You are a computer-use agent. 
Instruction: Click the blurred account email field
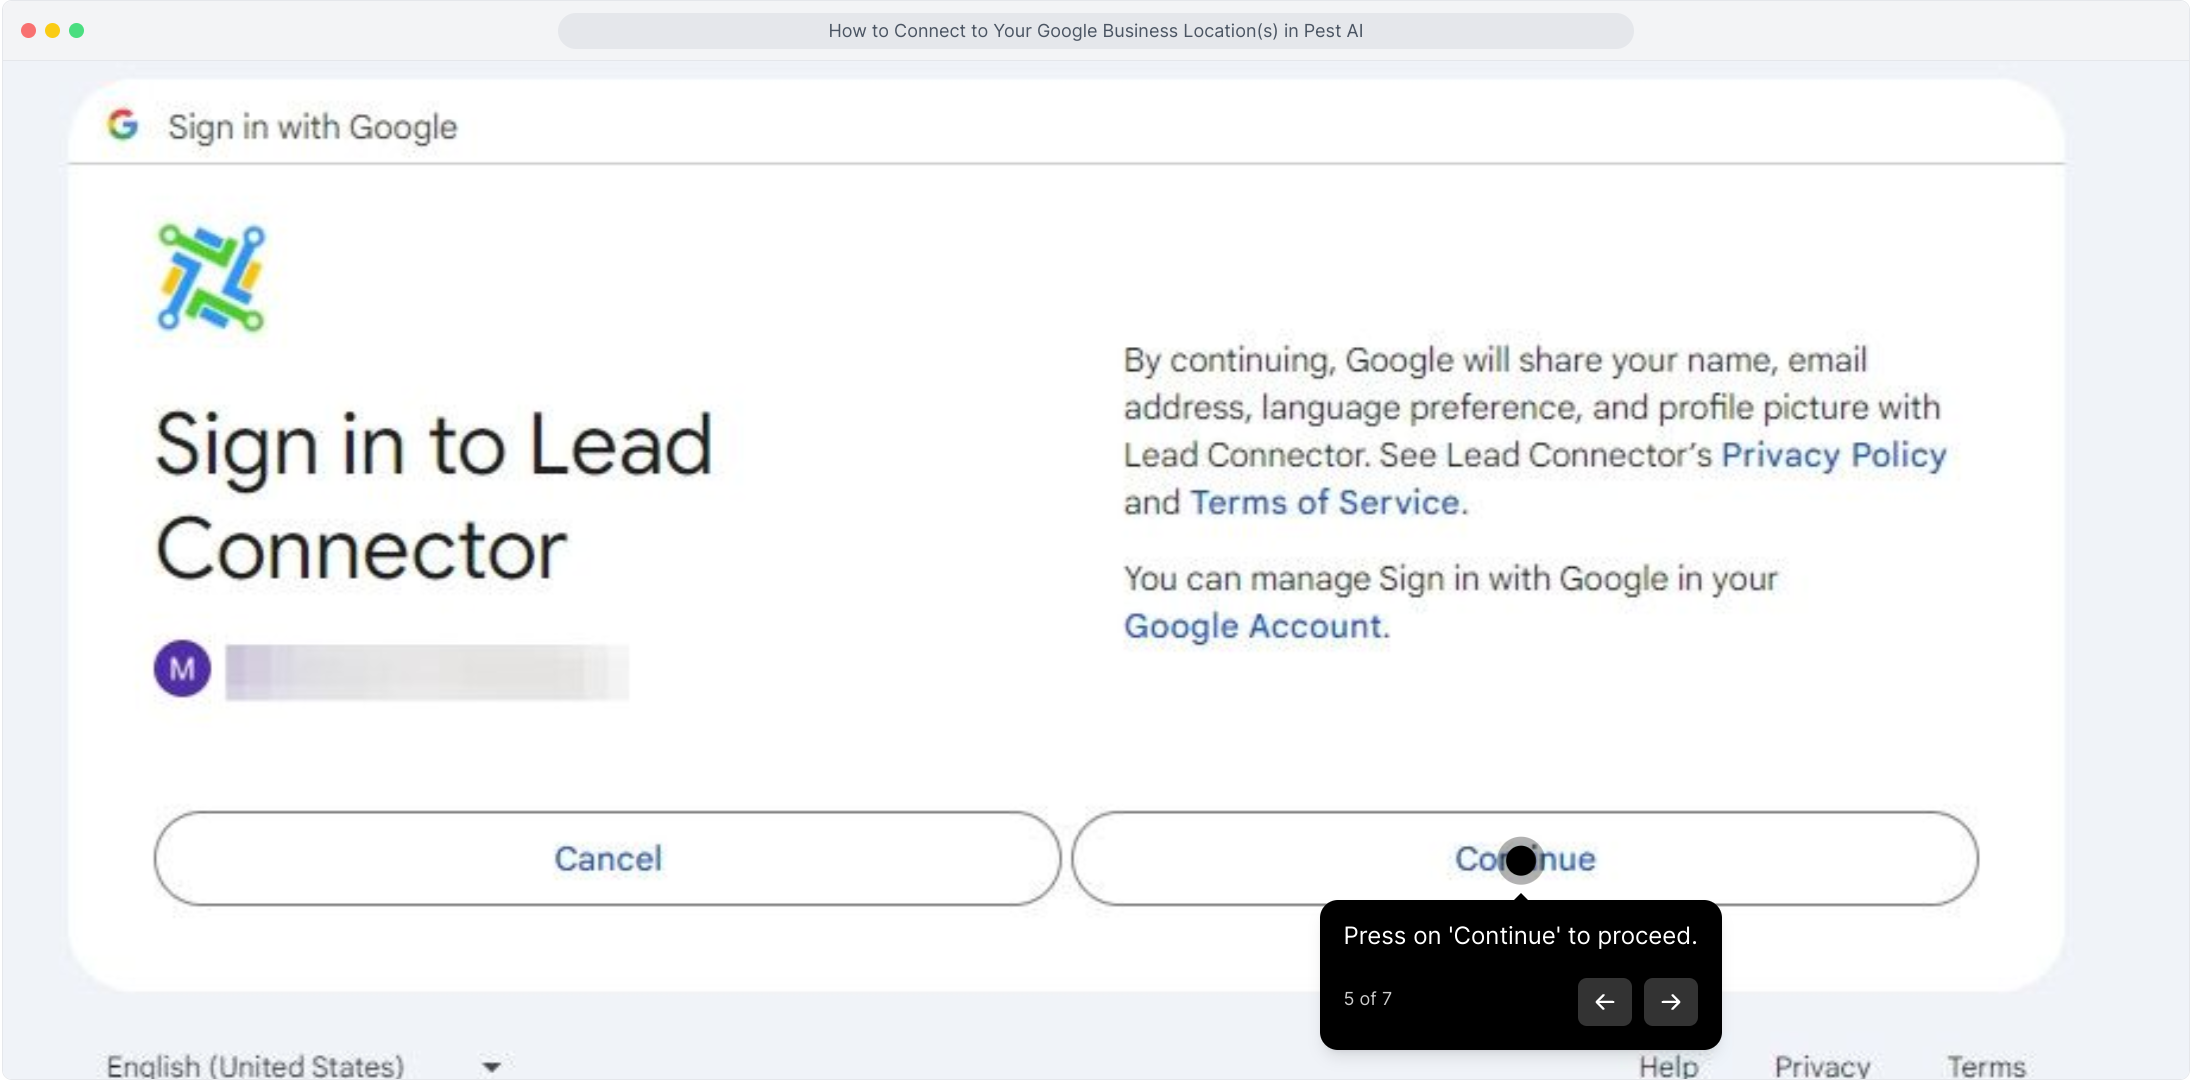point(427,672)
